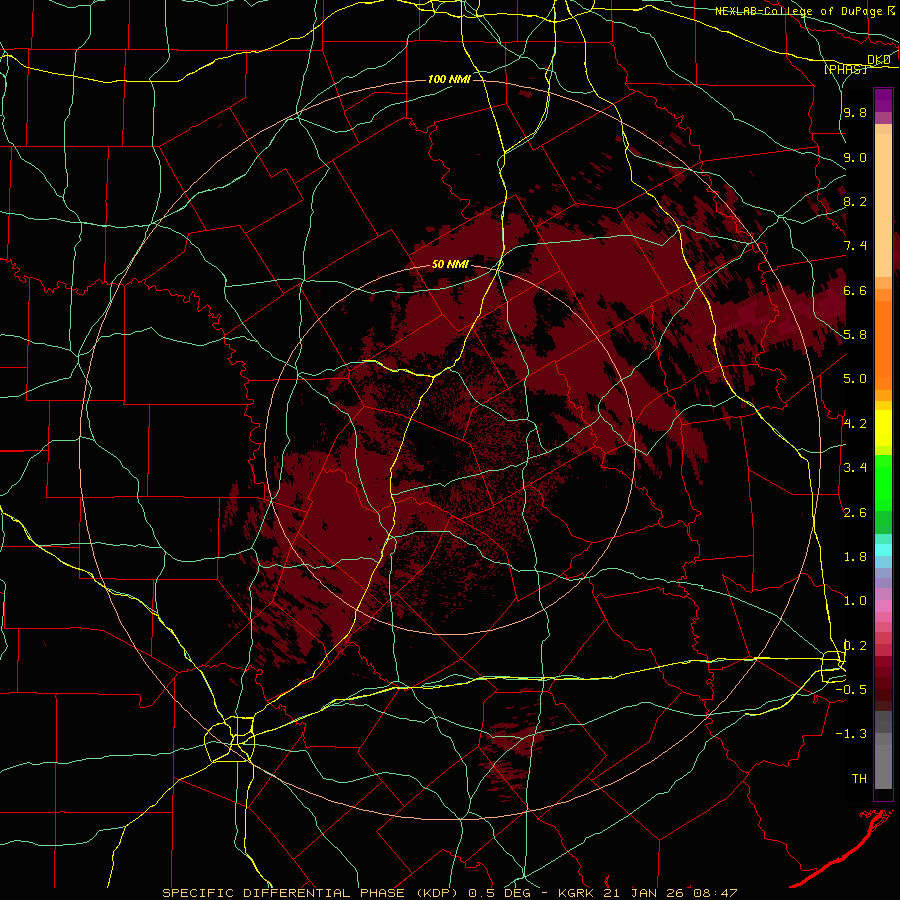The width and height of the screenshot is (900, 900).
Task: Click the purple swatch topping the color bar
Action: (883, 100)
